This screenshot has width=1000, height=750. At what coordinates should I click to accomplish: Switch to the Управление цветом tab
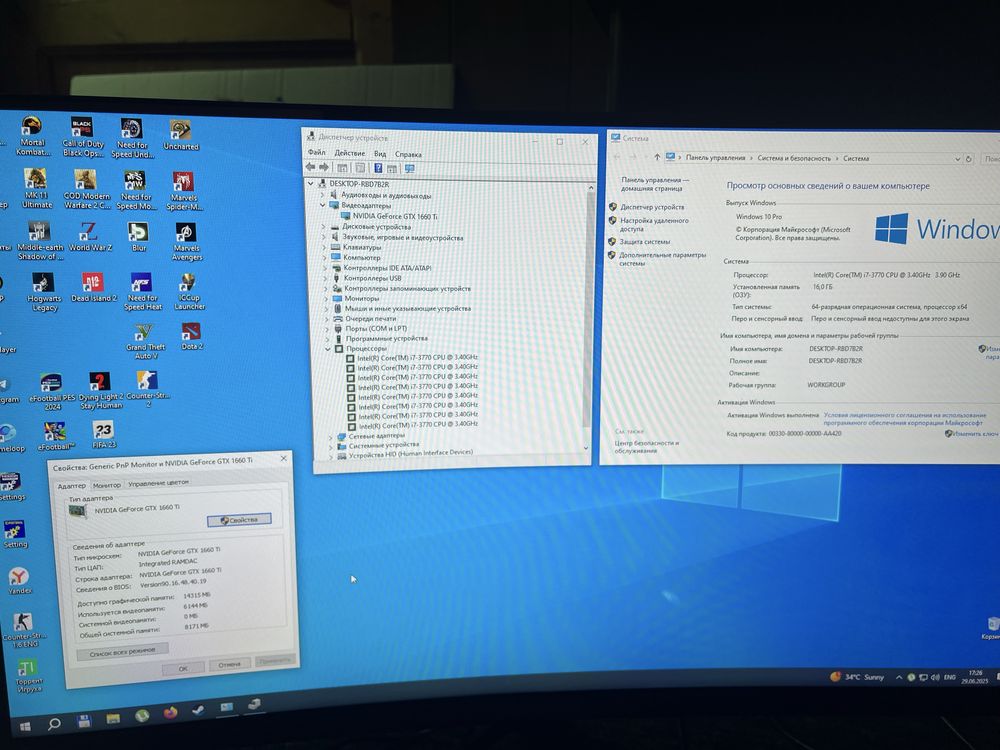point(158,483)
